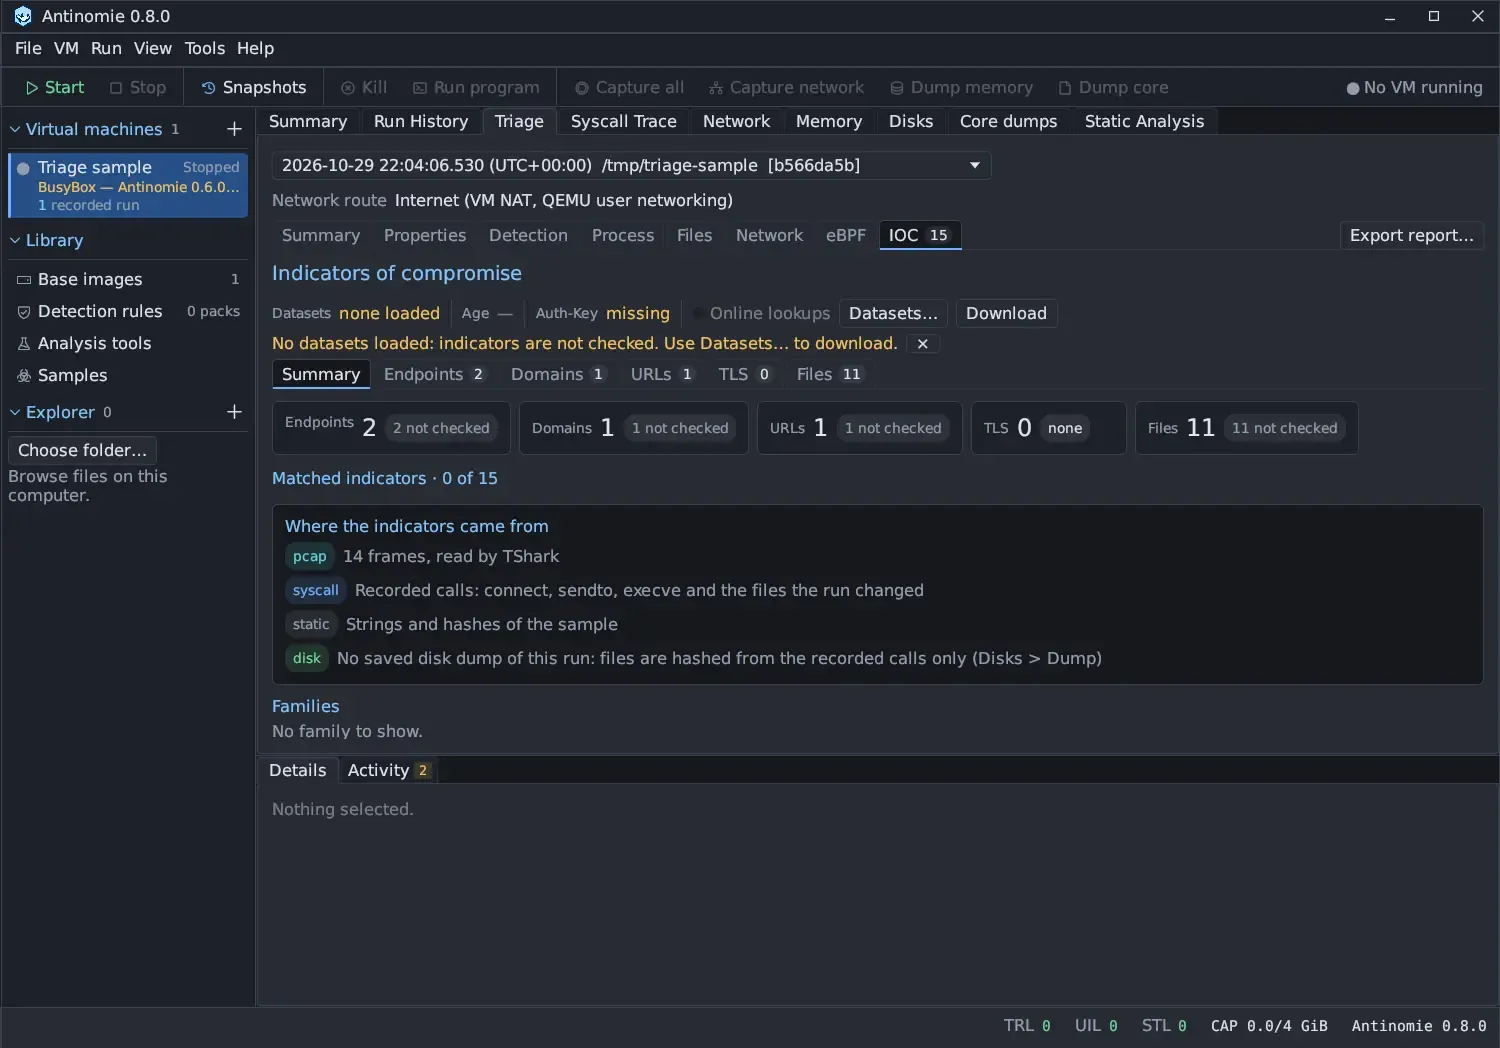The image size is (1500, 1048).
Task: Dismiss the no datasets loaded warning
Action: 923,343
